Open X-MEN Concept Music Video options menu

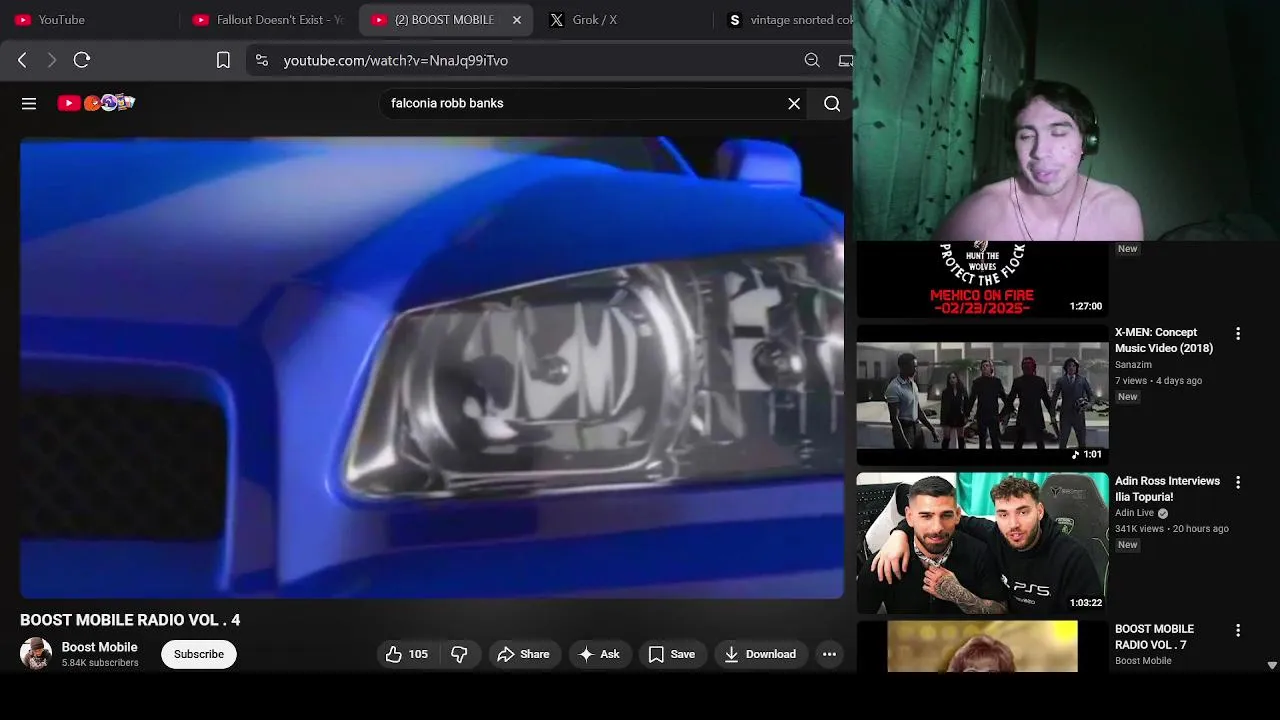[x=1238, y=334]
